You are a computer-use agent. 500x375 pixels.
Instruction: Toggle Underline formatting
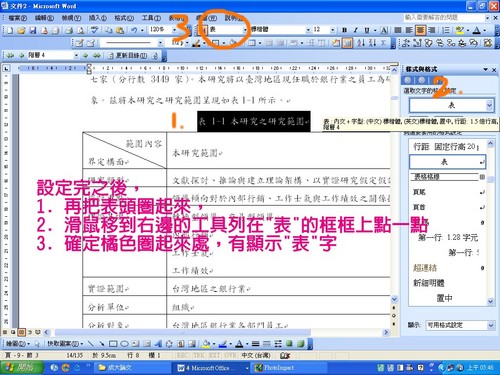click(x=367, y=30)
